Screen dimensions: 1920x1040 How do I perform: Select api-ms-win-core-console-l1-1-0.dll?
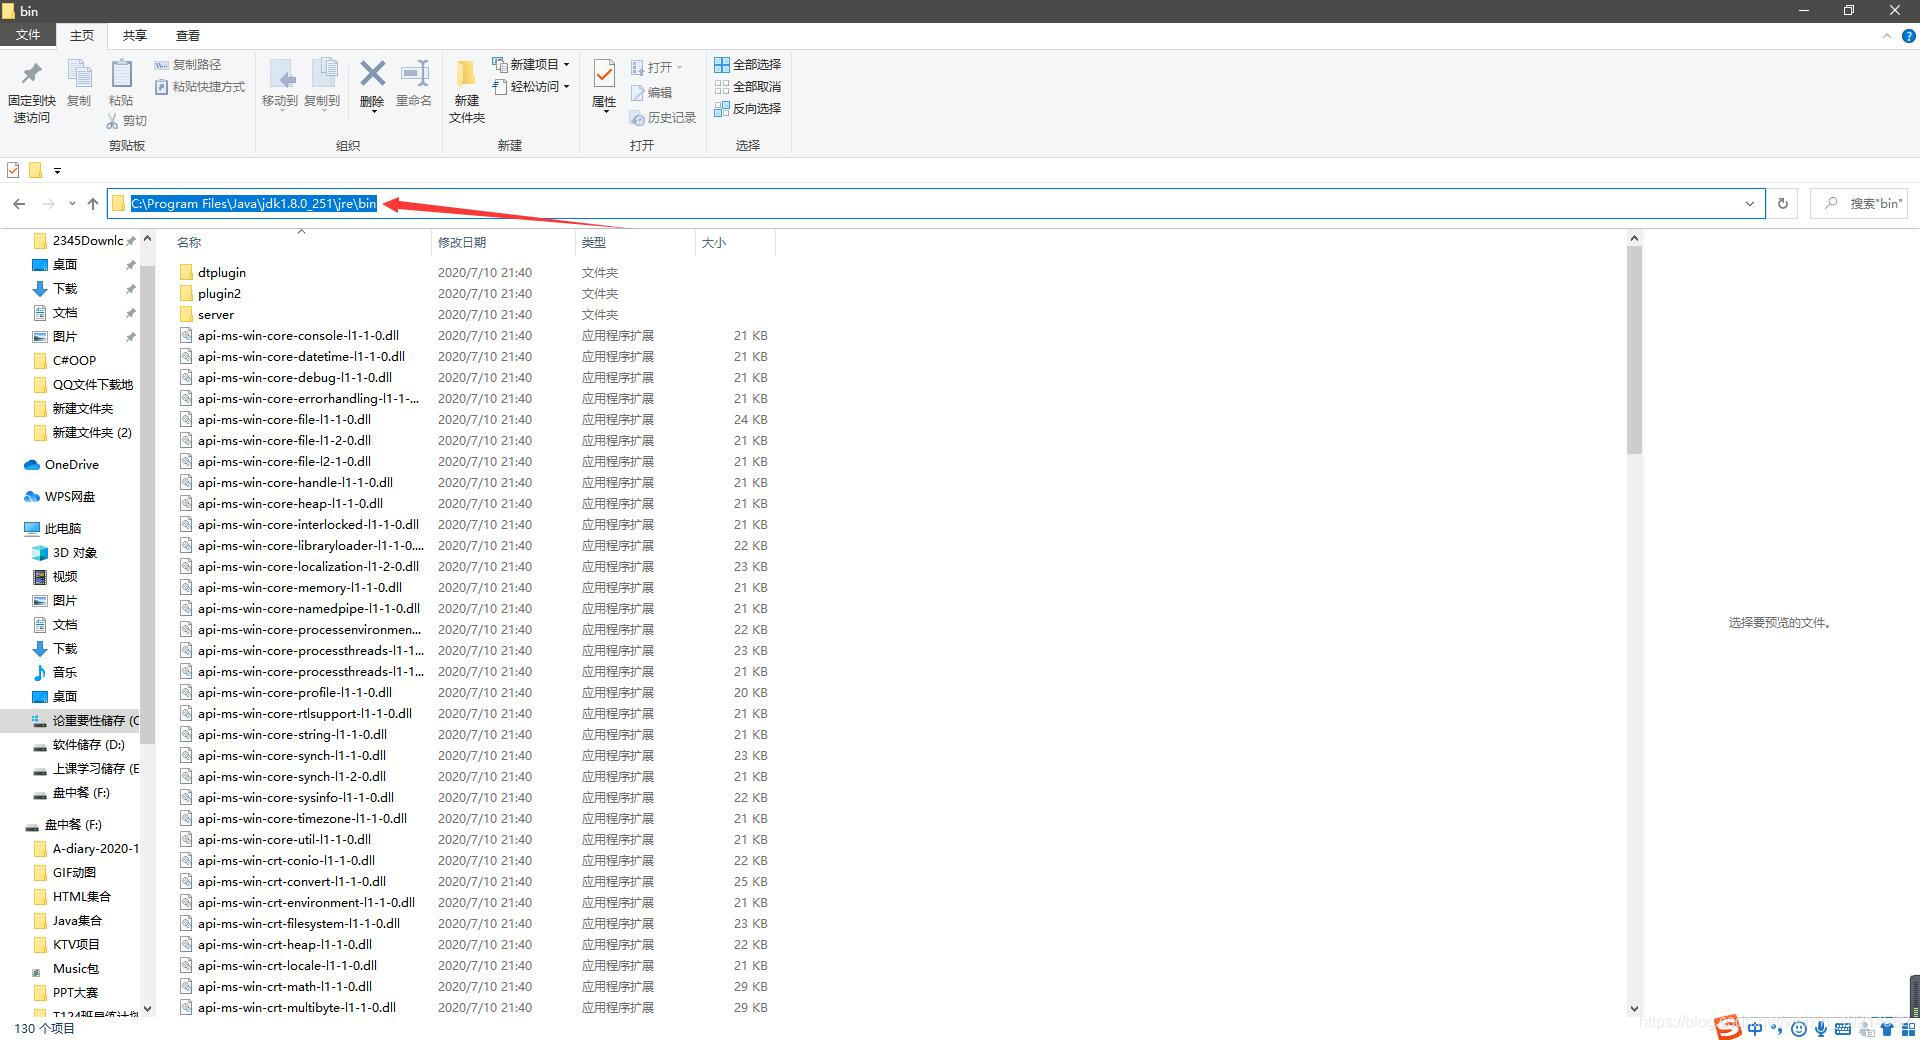click(x=298, y=335)
